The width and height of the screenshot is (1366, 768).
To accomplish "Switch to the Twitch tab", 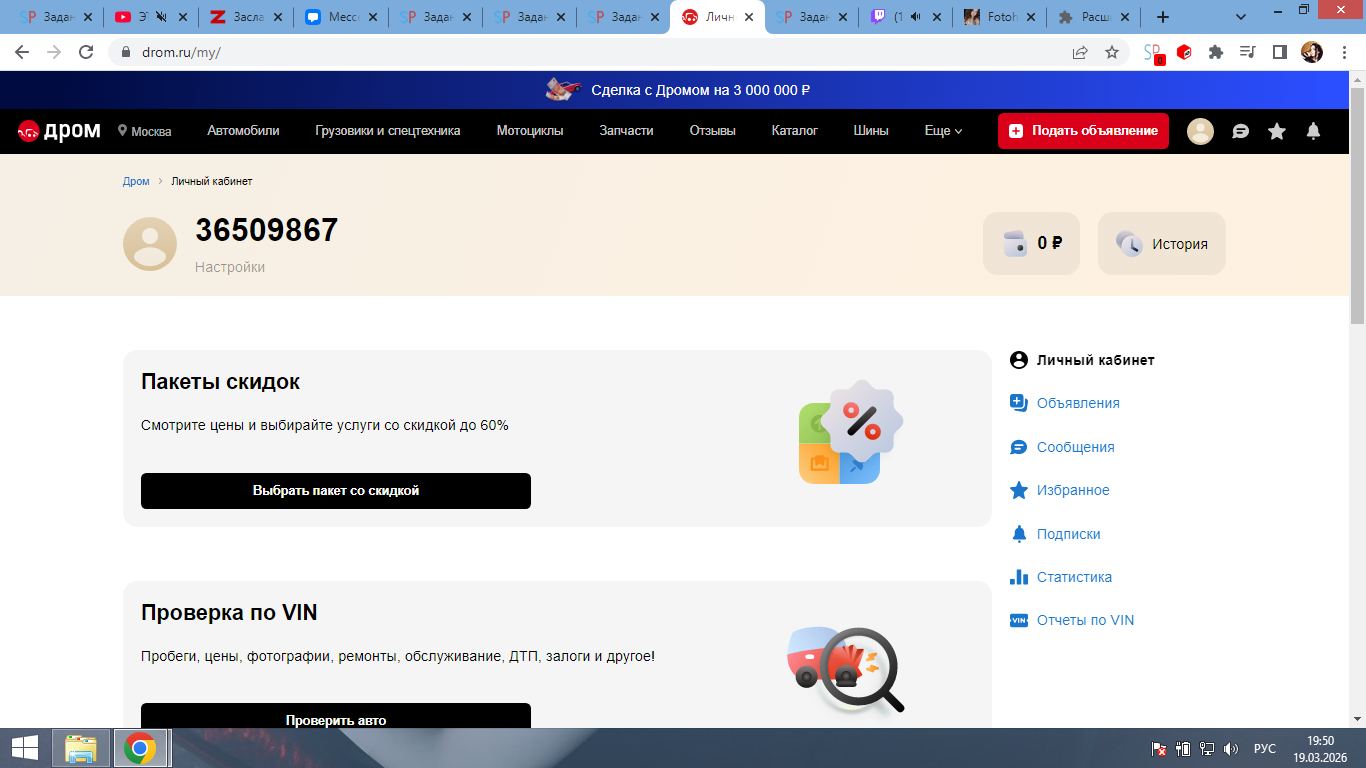I will [905, 17].
